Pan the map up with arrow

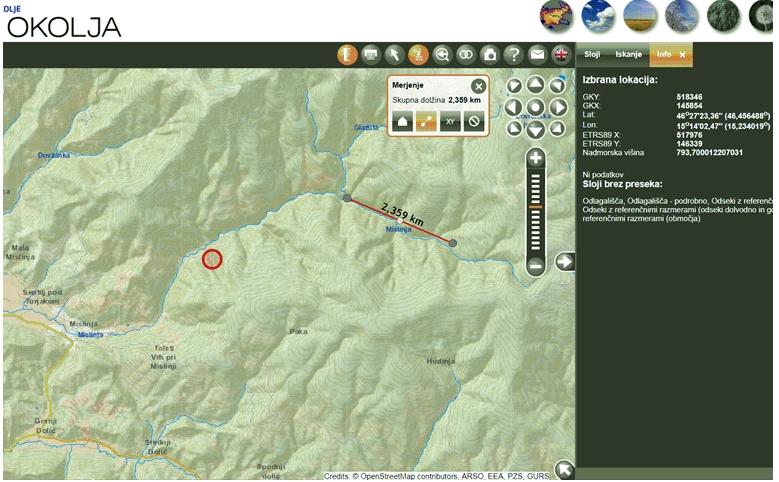pyautogui.click(x=536, y=86)
